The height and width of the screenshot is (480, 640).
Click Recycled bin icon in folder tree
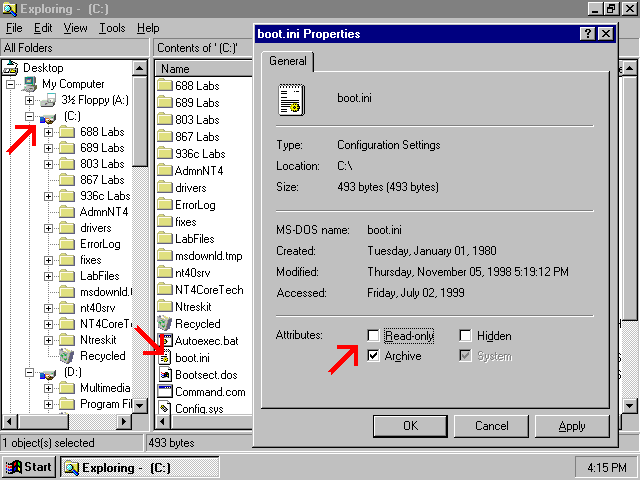click(x=67, y=356)
